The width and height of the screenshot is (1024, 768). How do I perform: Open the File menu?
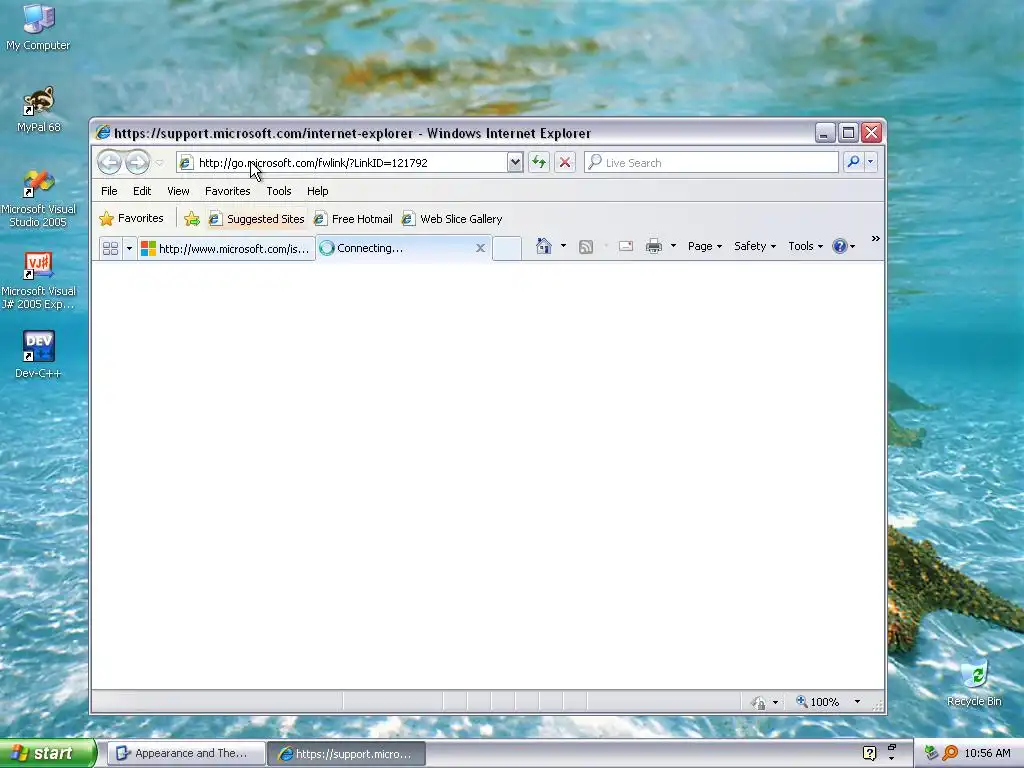pyautogui.click(x=109, y=191)
